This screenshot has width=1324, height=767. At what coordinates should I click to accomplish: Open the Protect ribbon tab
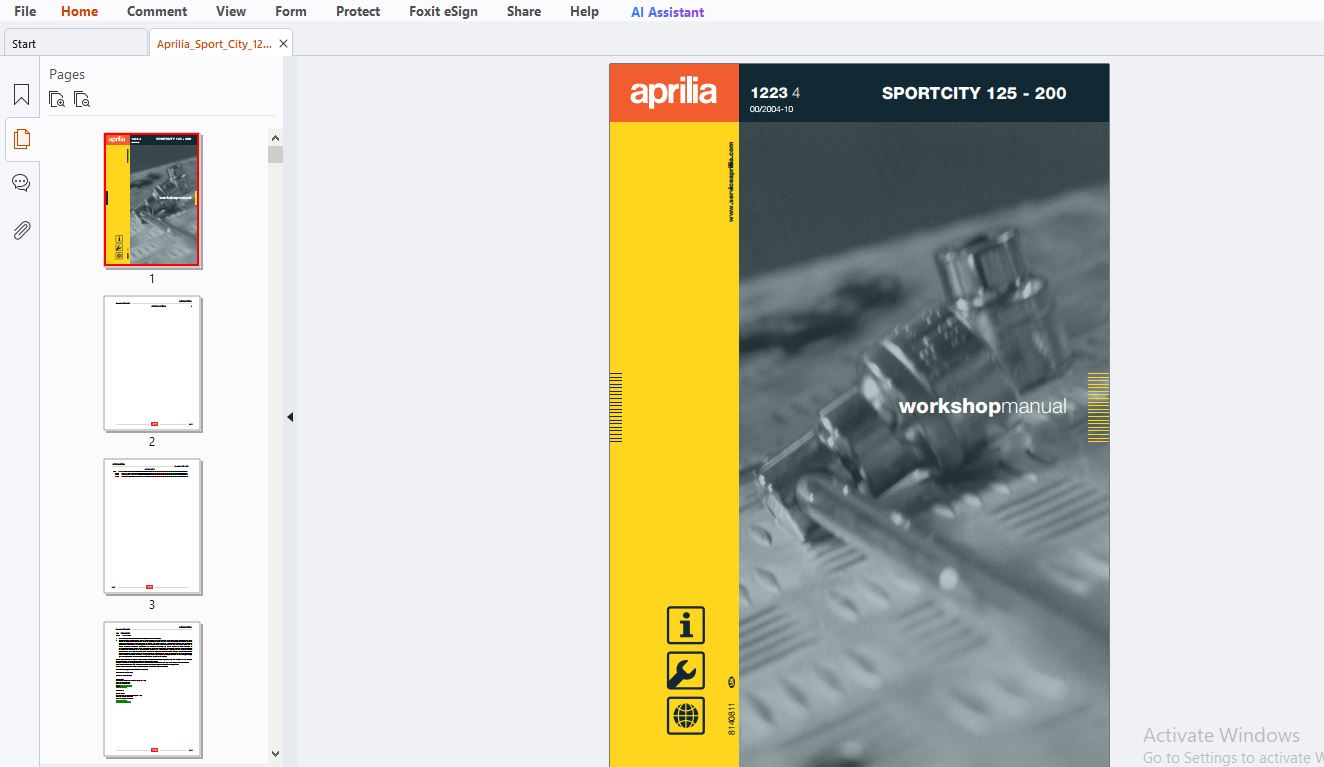(358, 11)
